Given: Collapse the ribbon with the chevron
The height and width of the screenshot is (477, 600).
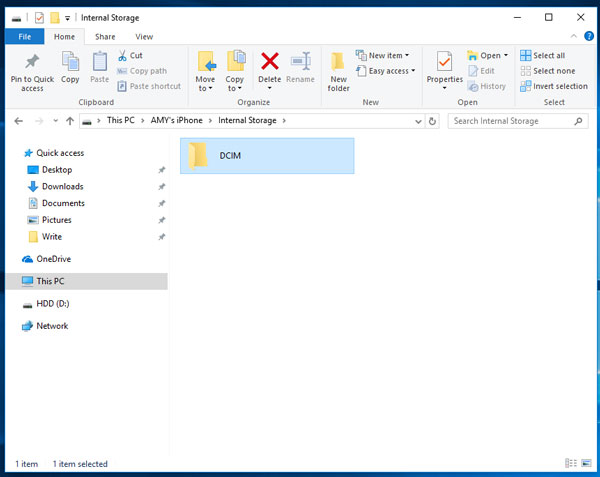Looking at the screenshot, I should [x=574, y=36].
